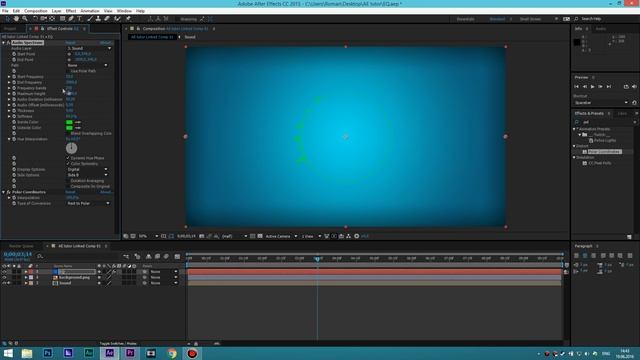Select the Clone Stamp tool
Image resolution: width=640 pixels, height=360 pixels.
point(98,19)
